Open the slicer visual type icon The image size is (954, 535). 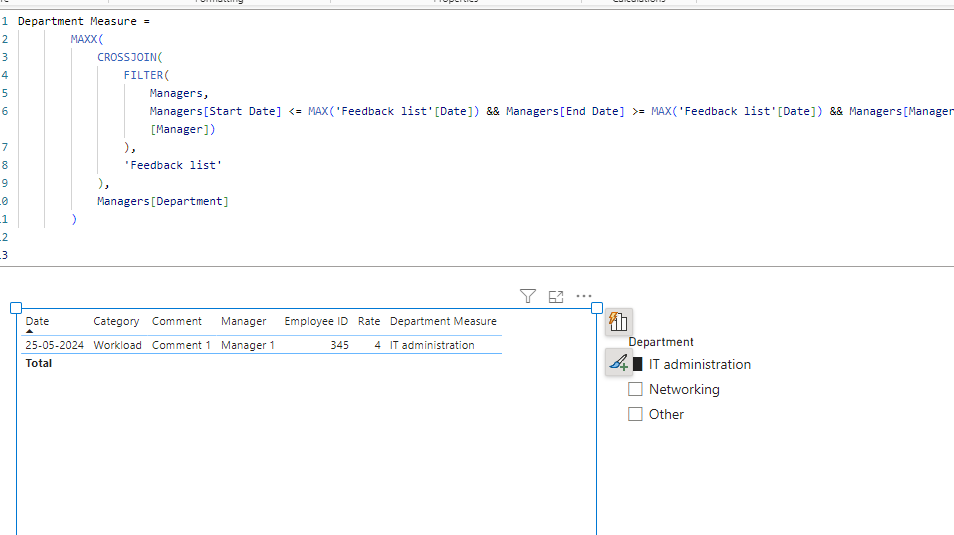click(x=618, y=321)
